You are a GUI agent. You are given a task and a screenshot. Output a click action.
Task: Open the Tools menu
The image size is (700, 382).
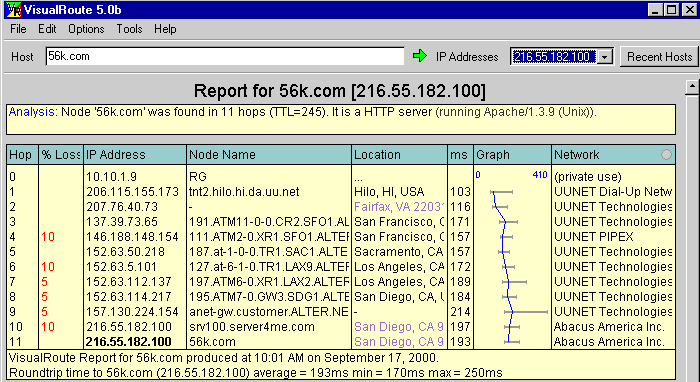[x=129, y=29]
